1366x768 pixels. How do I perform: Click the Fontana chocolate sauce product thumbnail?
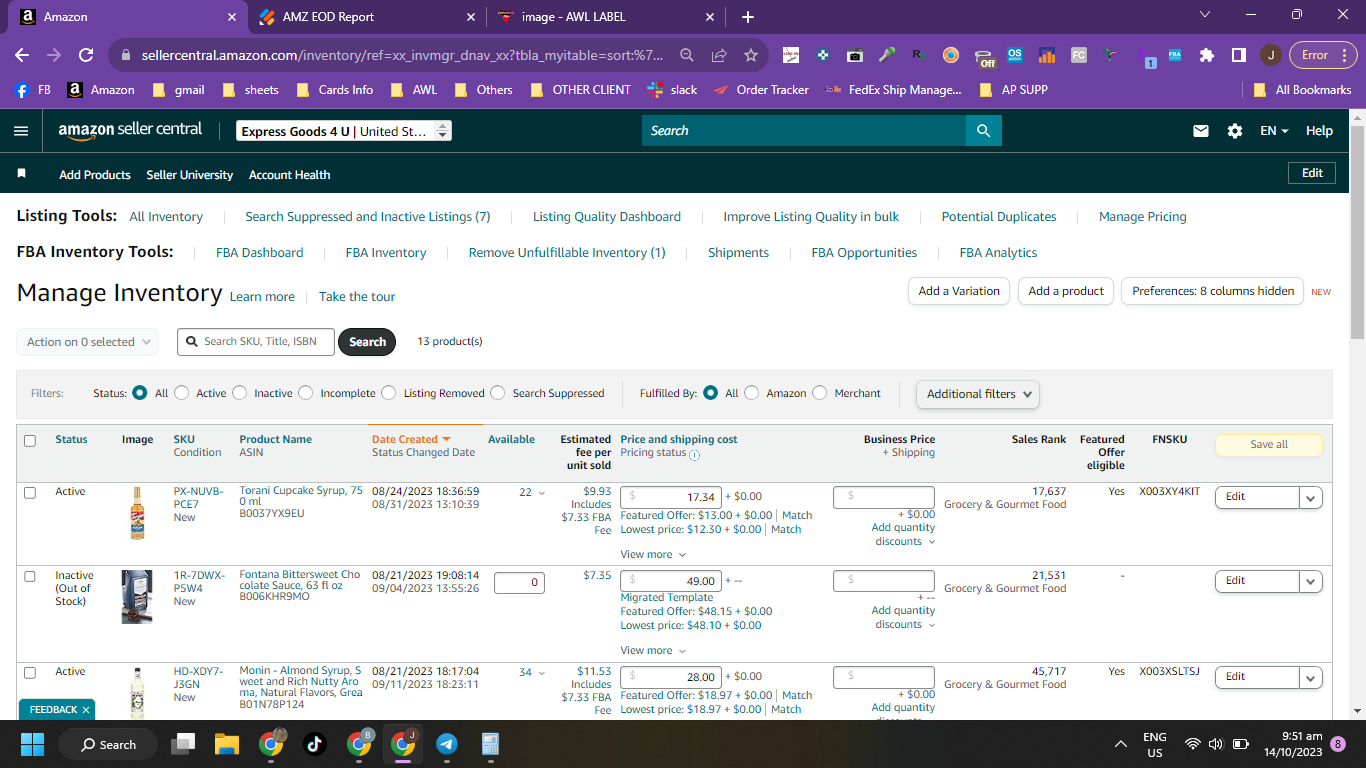click(x=137, y=597)
